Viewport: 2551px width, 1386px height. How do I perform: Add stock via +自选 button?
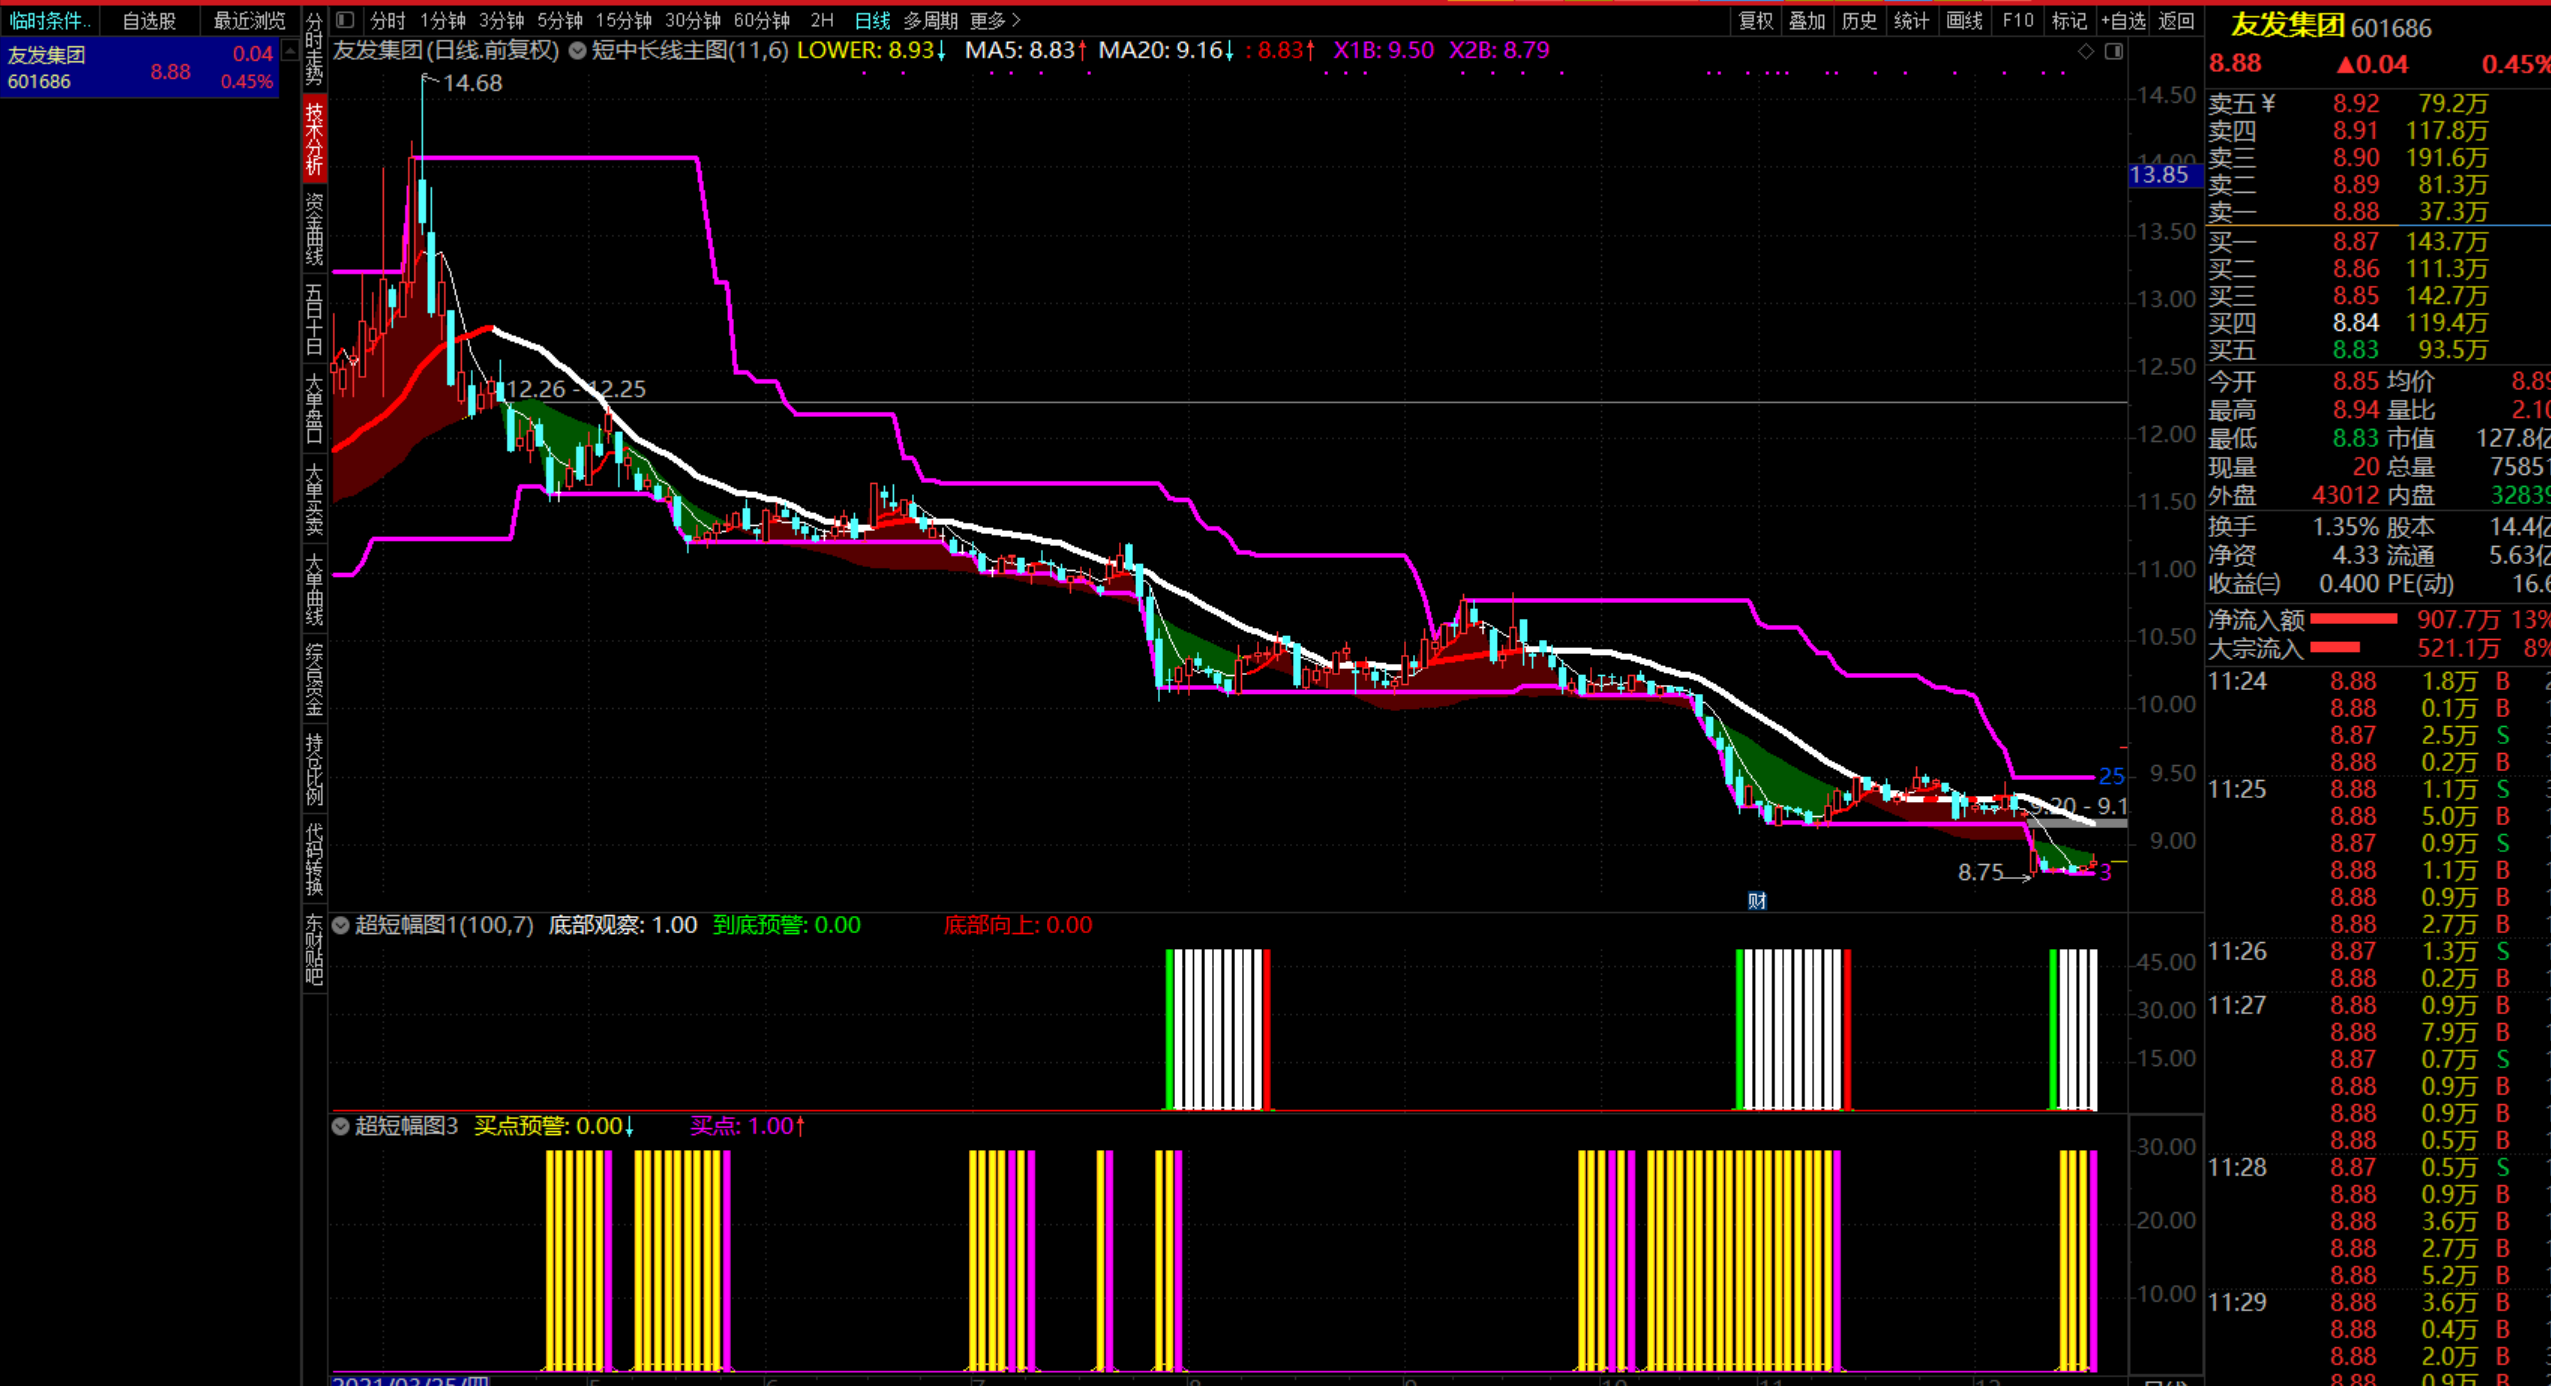[2122, 20]
